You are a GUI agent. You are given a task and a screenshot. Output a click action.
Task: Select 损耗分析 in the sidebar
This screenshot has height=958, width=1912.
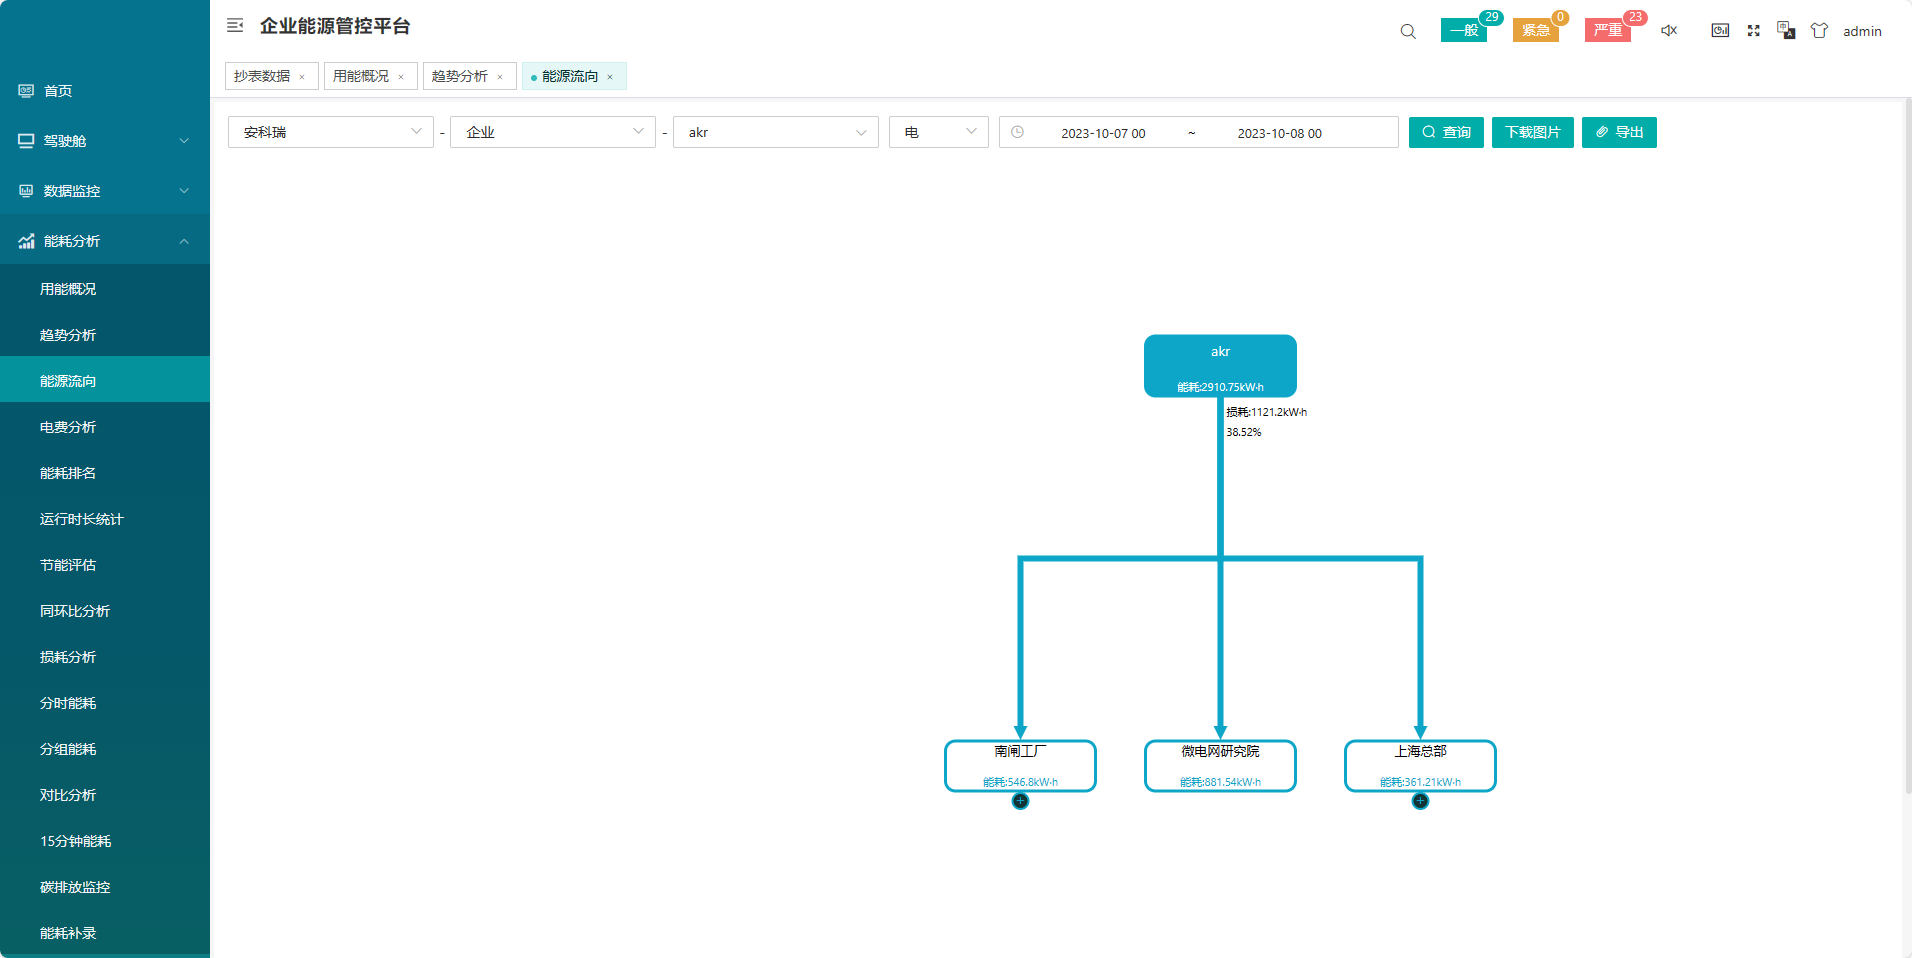[x=68, y=657]
